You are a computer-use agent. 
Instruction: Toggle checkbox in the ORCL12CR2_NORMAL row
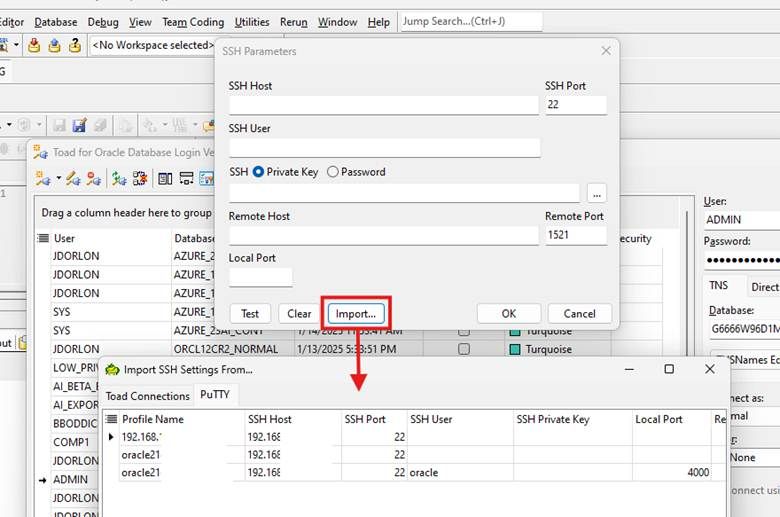[464, 349]
